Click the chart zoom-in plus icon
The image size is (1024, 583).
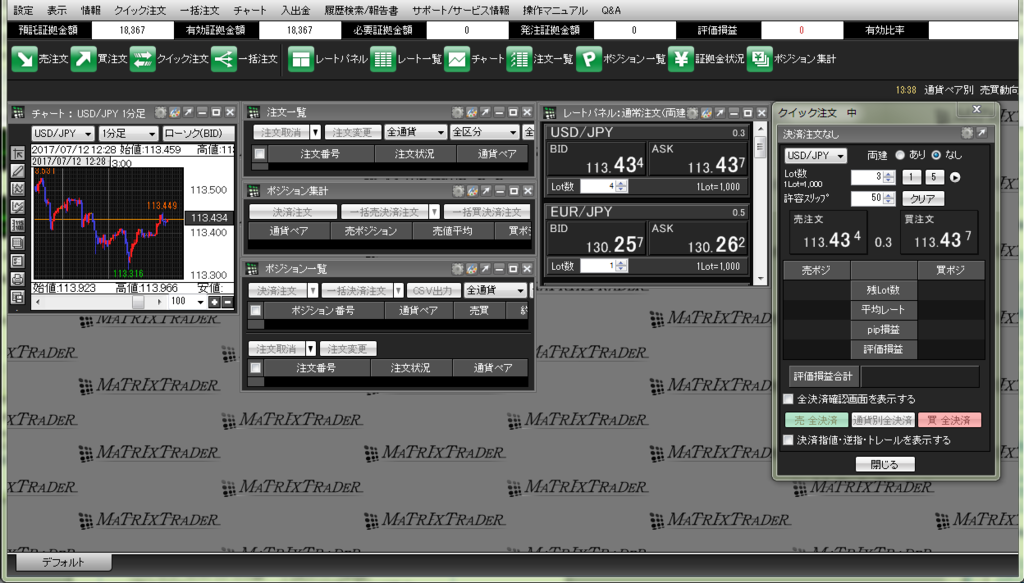pyautogui.click(x=214, y=302)
